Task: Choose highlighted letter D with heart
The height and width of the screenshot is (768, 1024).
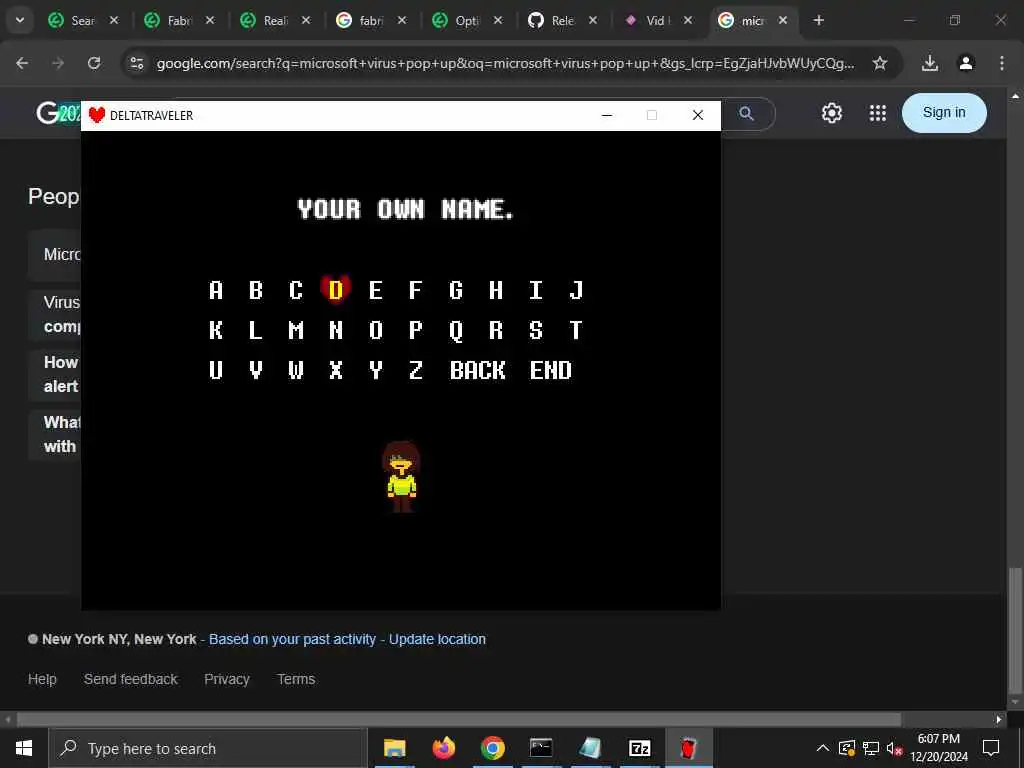Action: (336, 289)
